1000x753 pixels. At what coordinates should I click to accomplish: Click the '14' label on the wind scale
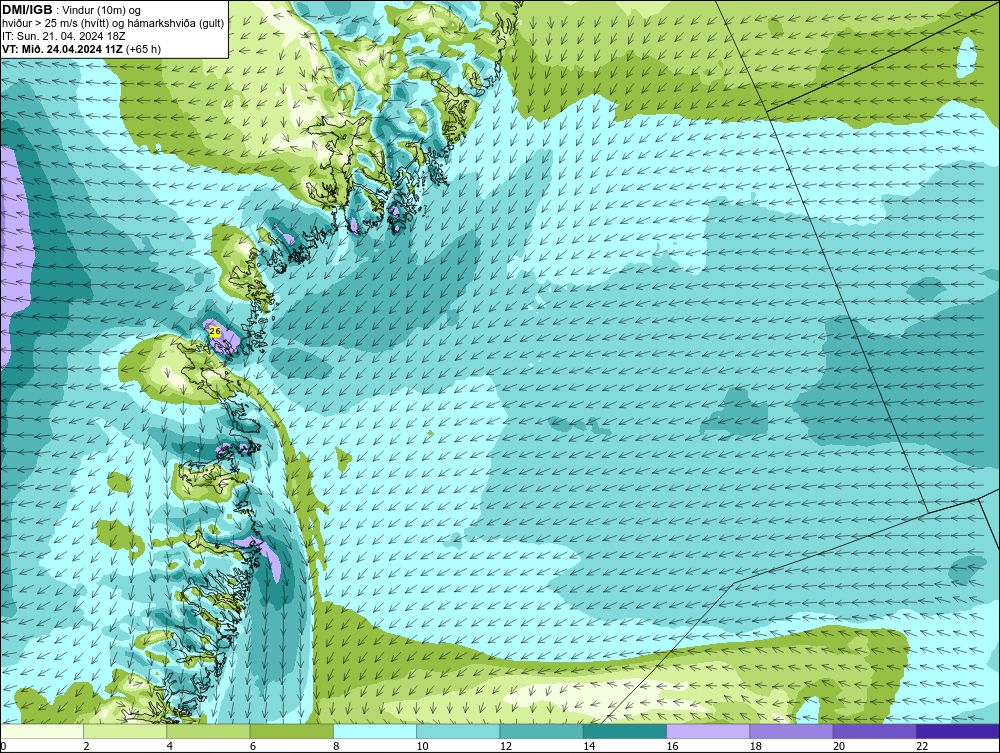pos(589,747)
